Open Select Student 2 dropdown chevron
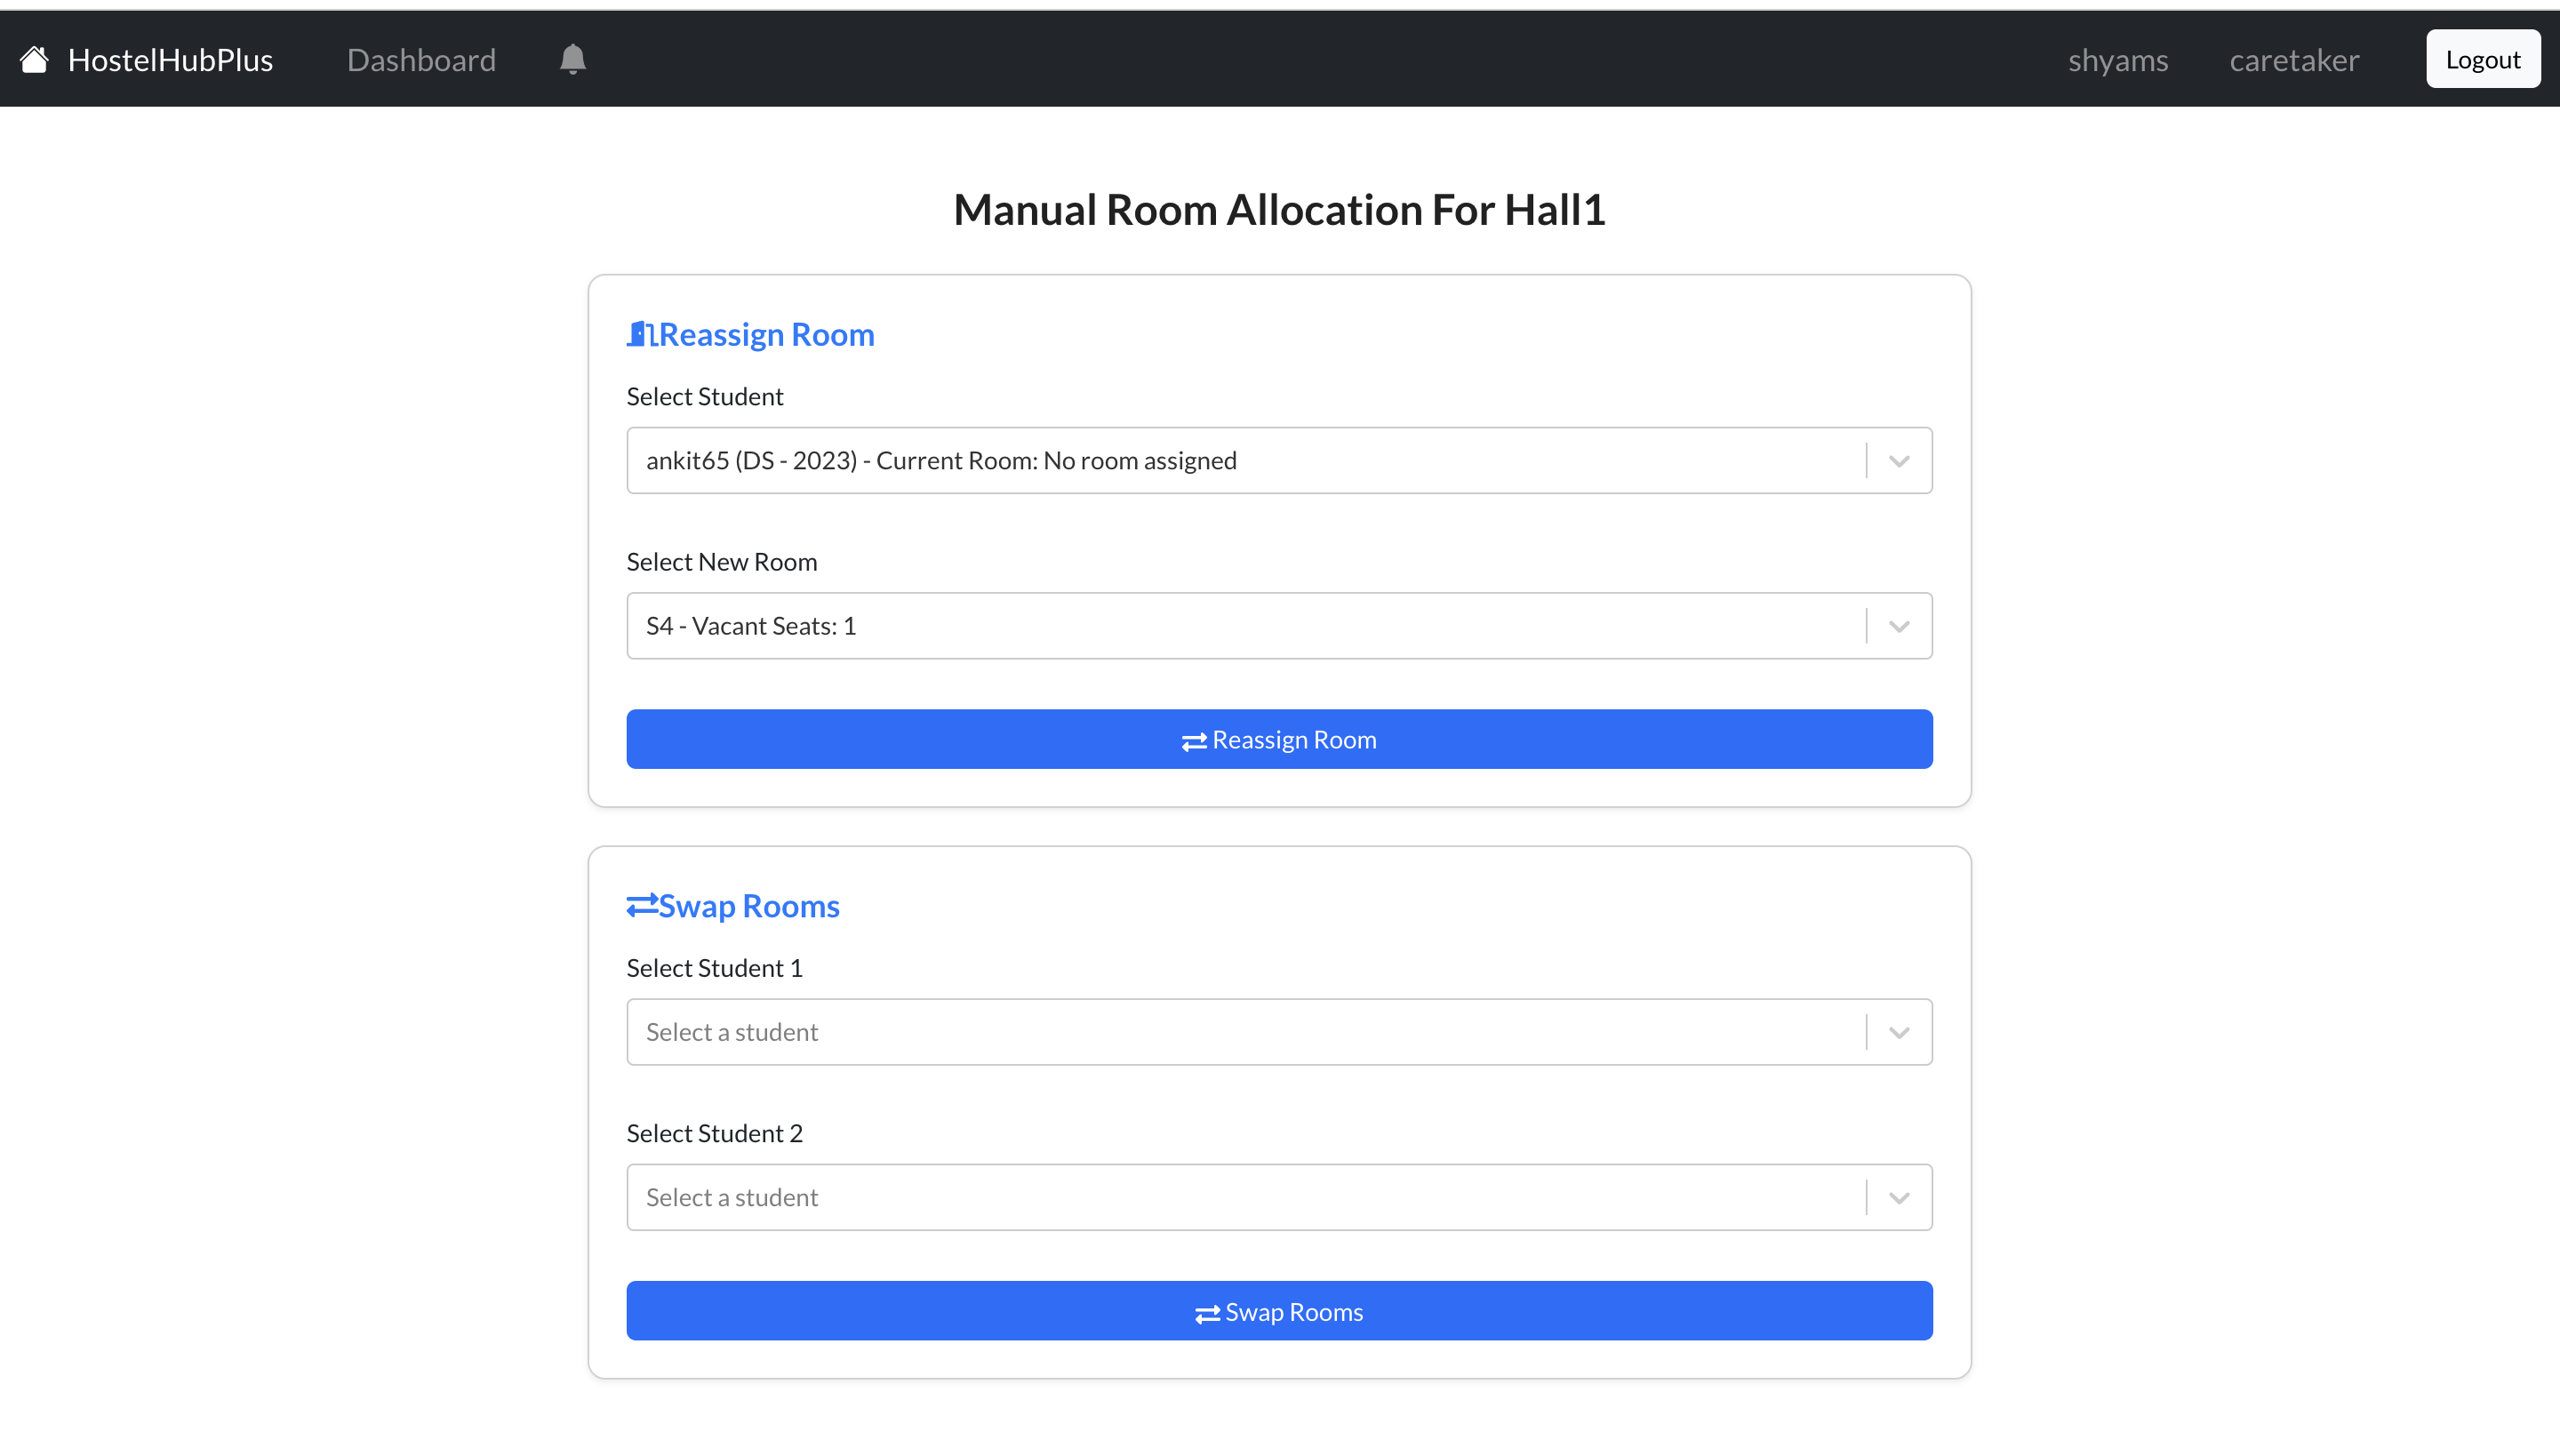 click(x=1898, y=1197)
